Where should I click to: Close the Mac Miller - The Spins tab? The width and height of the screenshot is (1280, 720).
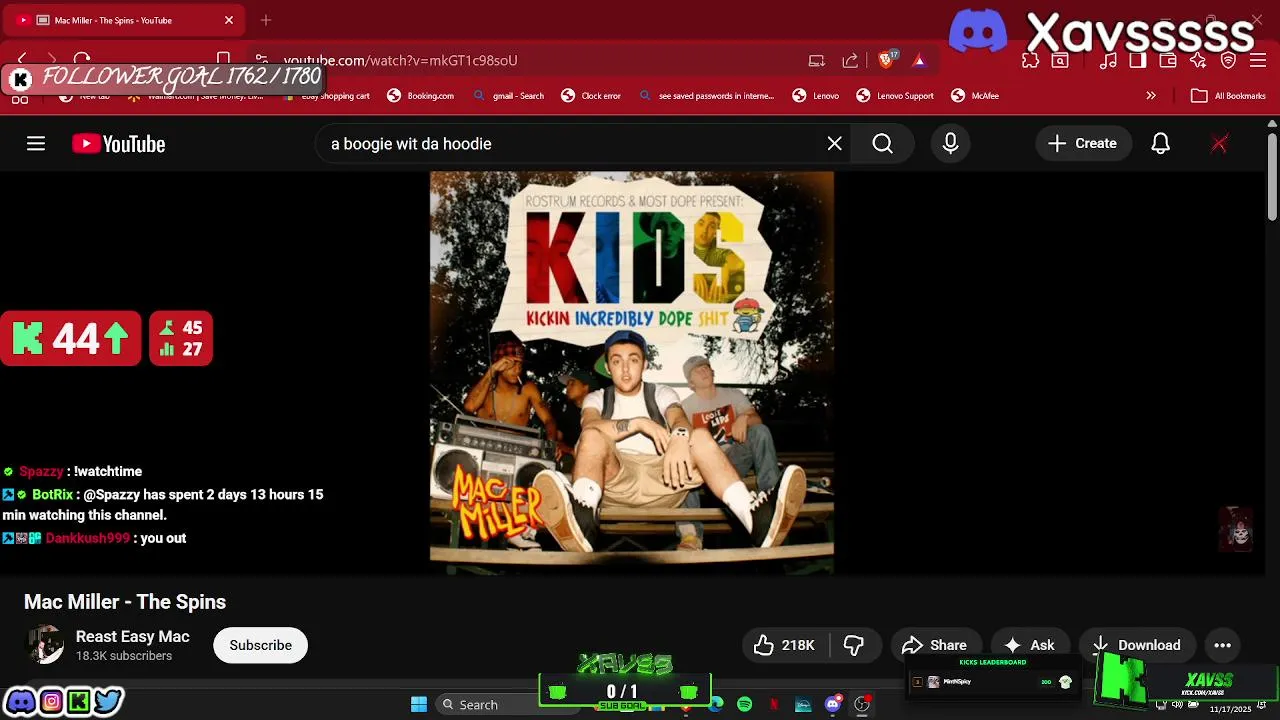click(x=228, y=20)
